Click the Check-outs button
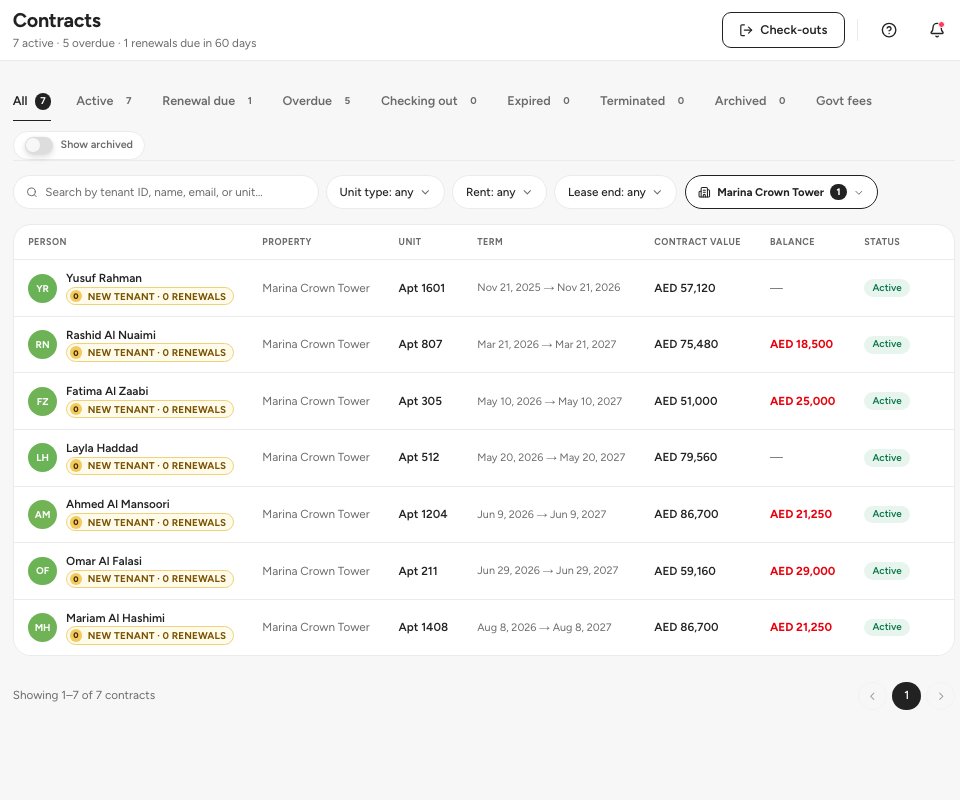 783,30
